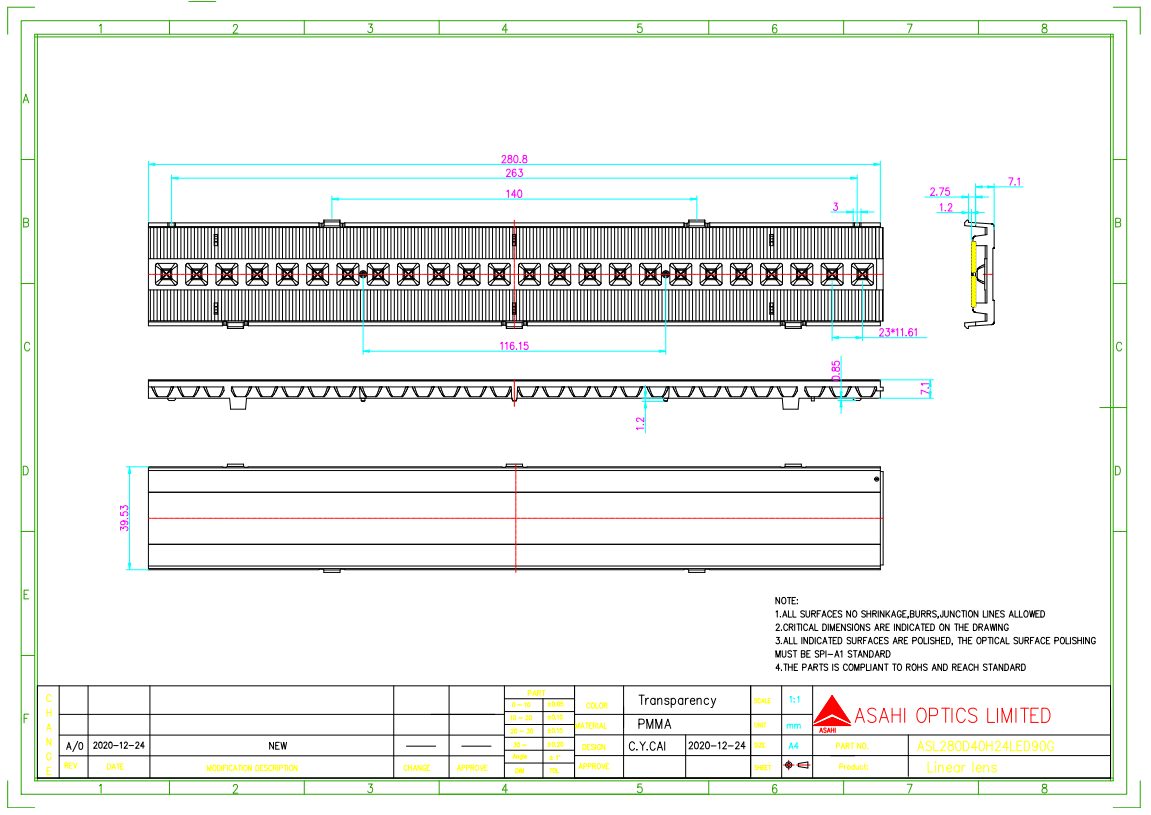The image size is (1151, 815).
Task: Click note 2 about critical dimensions
Action: coord(892,627)
